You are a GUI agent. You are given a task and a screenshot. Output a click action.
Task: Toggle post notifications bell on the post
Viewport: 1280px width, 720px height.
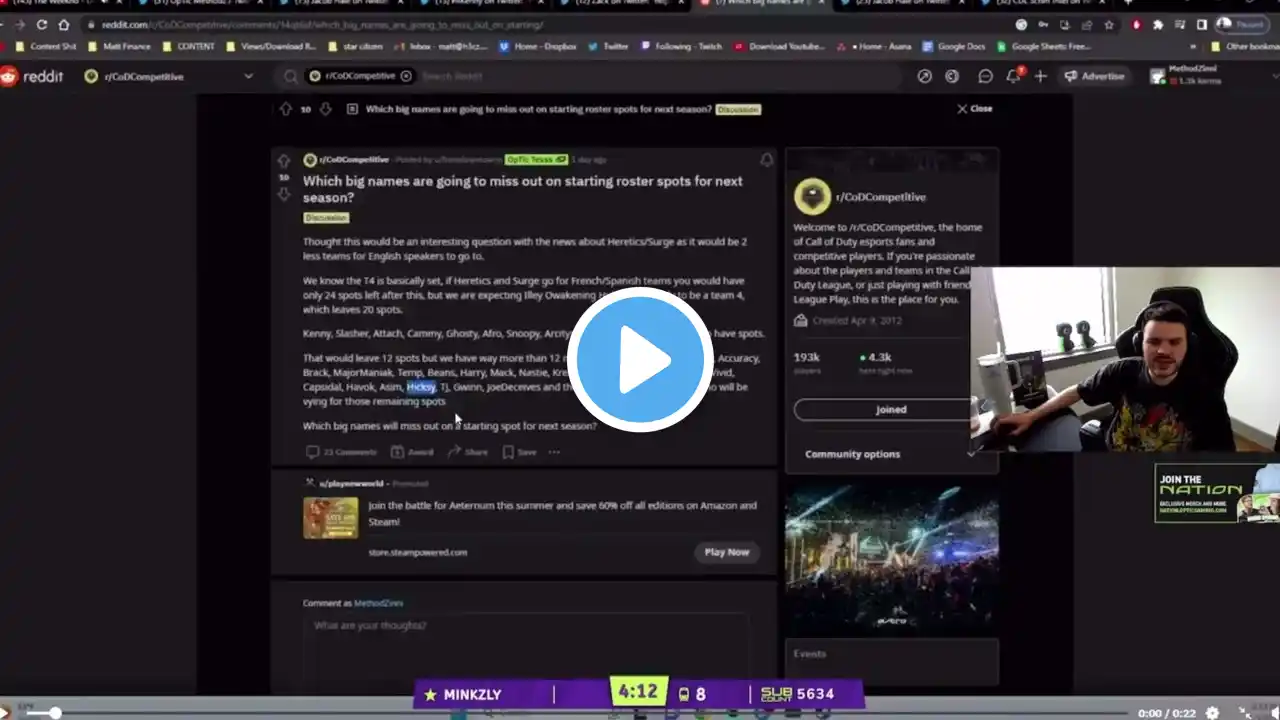pos(766,160)
